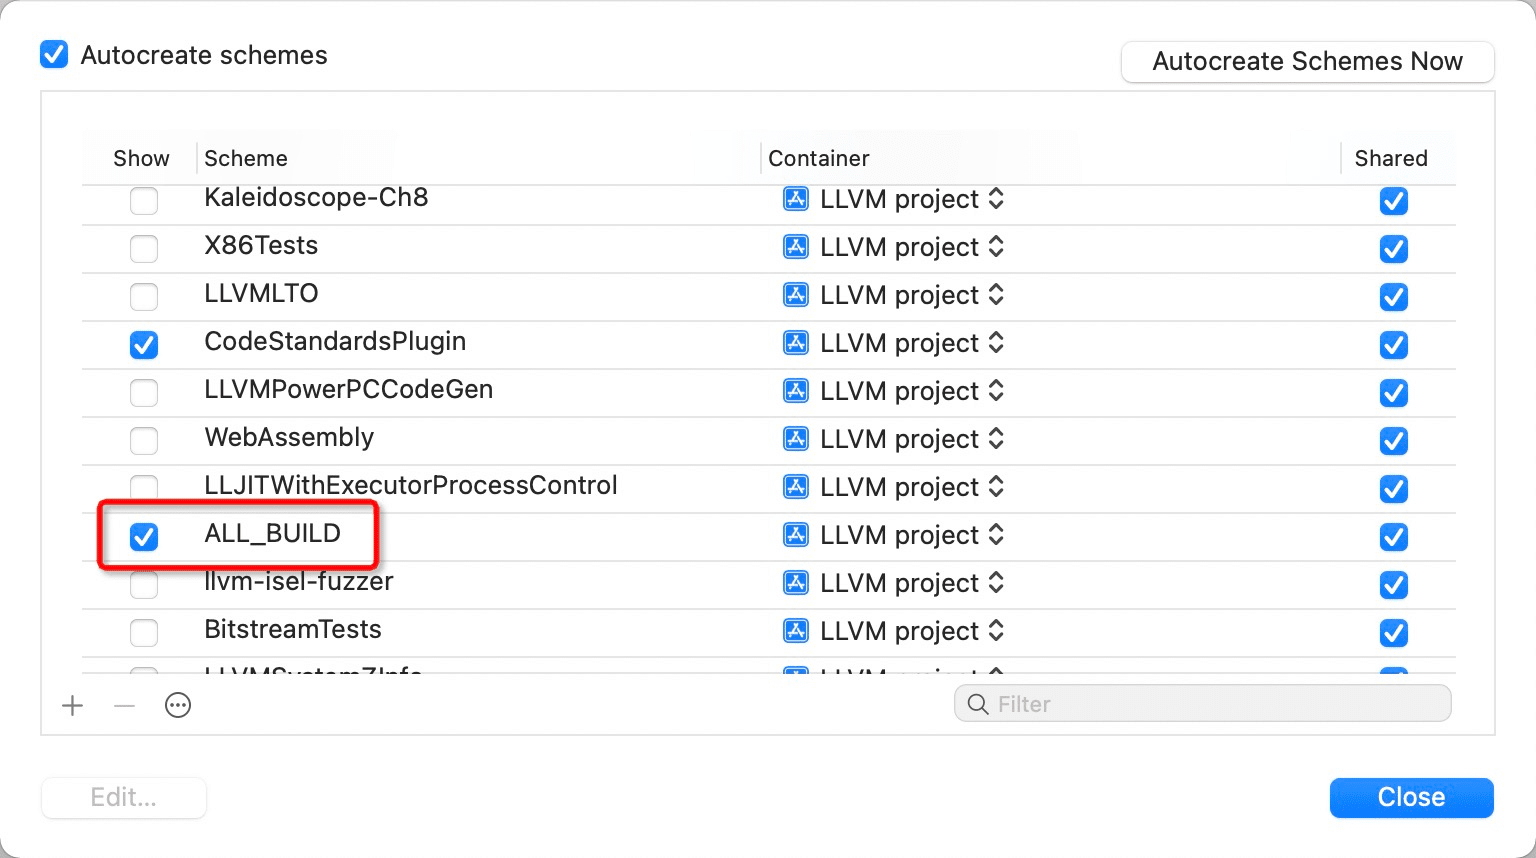Uncheck Shared for CodeStandardsPlugin scheme

coord(1394,345)
